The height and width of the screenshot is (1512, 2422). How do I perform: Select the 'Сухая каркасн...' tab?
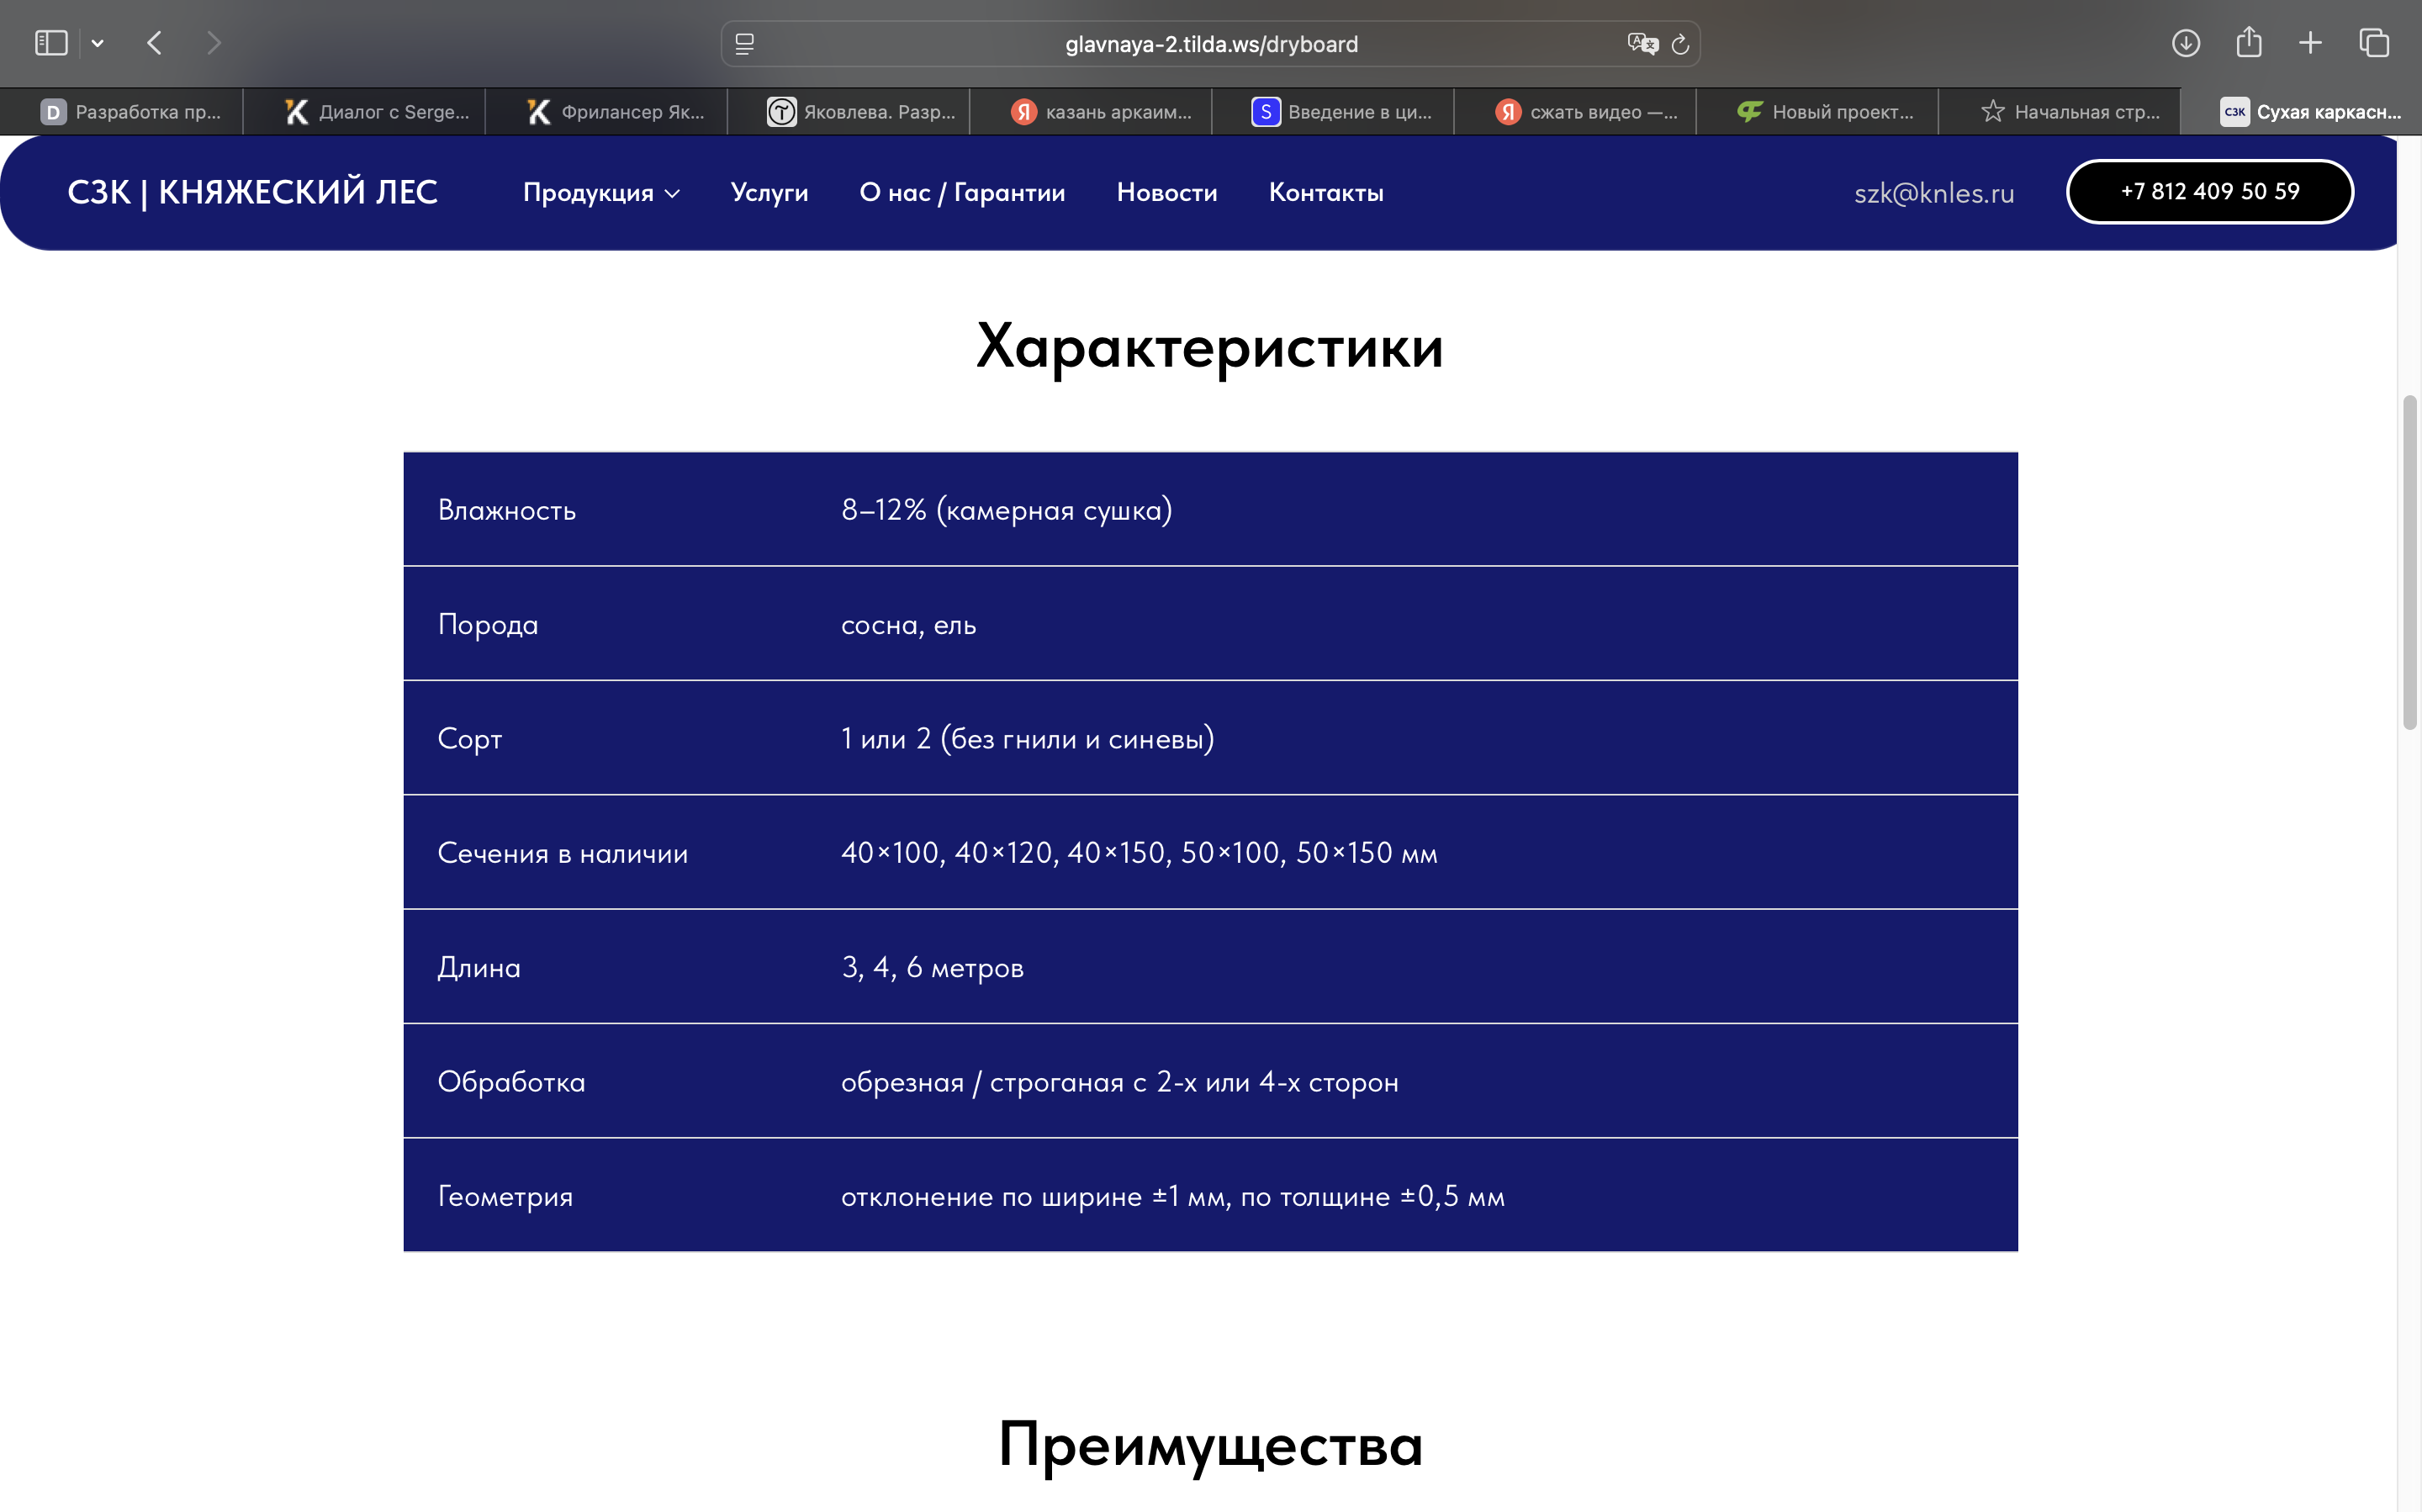click(x=2301, y=112)
